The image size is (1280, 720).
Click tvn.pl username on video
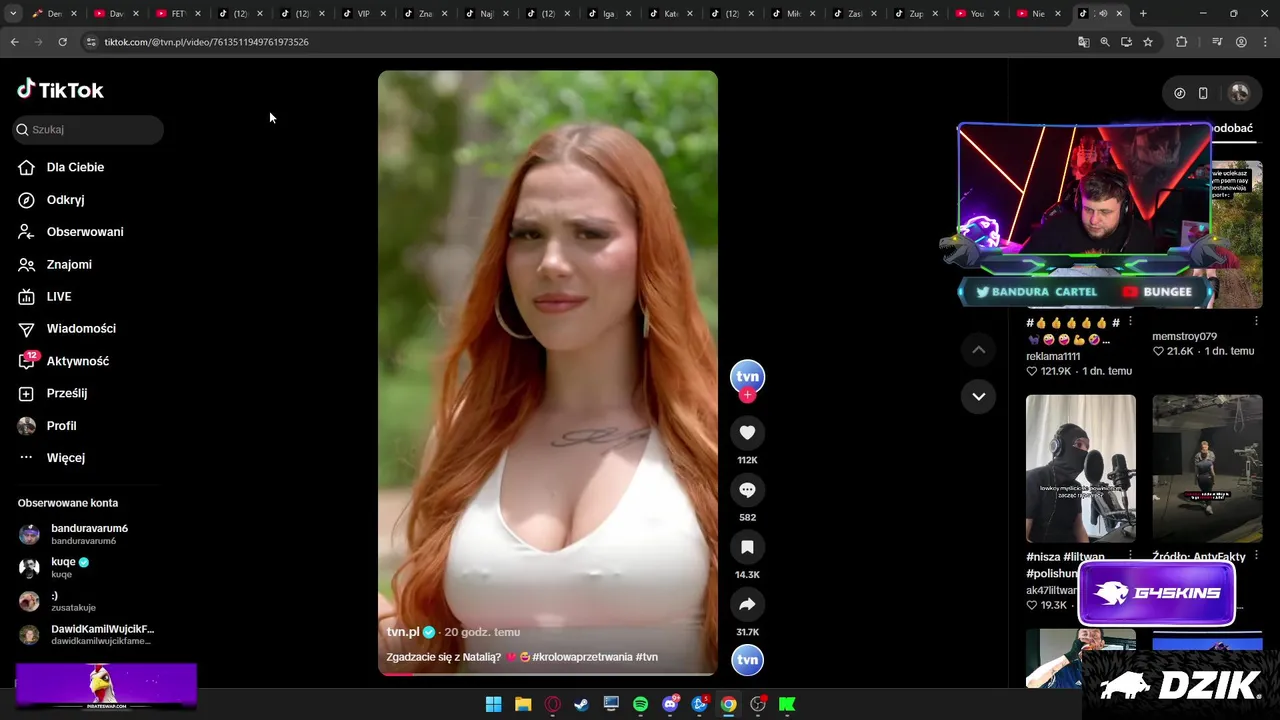tap(403, 632)
